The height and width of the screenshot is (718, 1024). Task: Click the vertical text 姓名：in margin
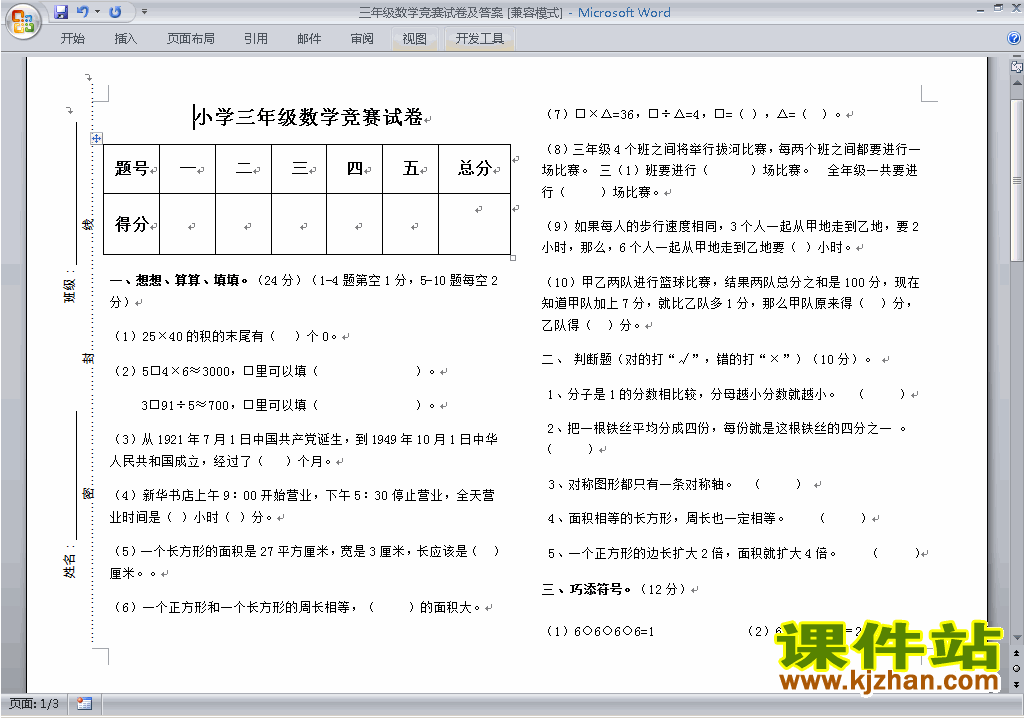click(x=69, y=562)
